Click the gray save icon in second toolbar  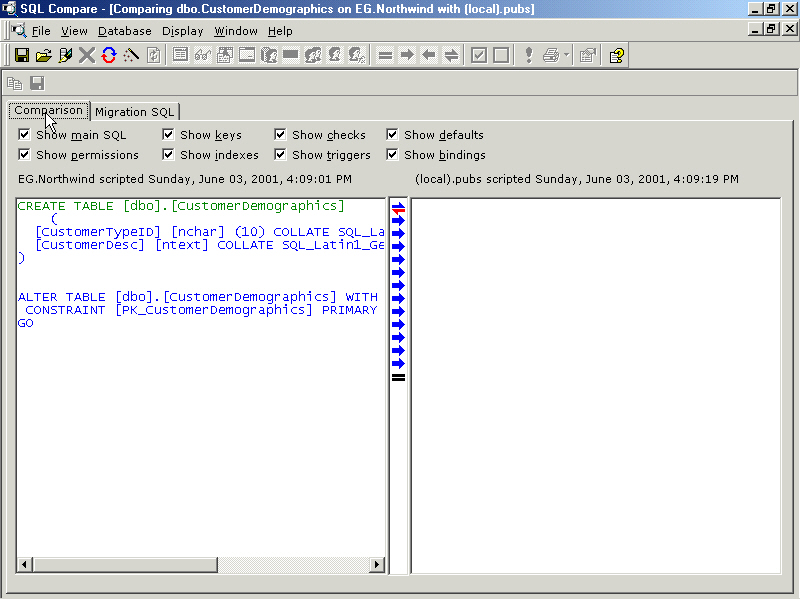[37, 83]
